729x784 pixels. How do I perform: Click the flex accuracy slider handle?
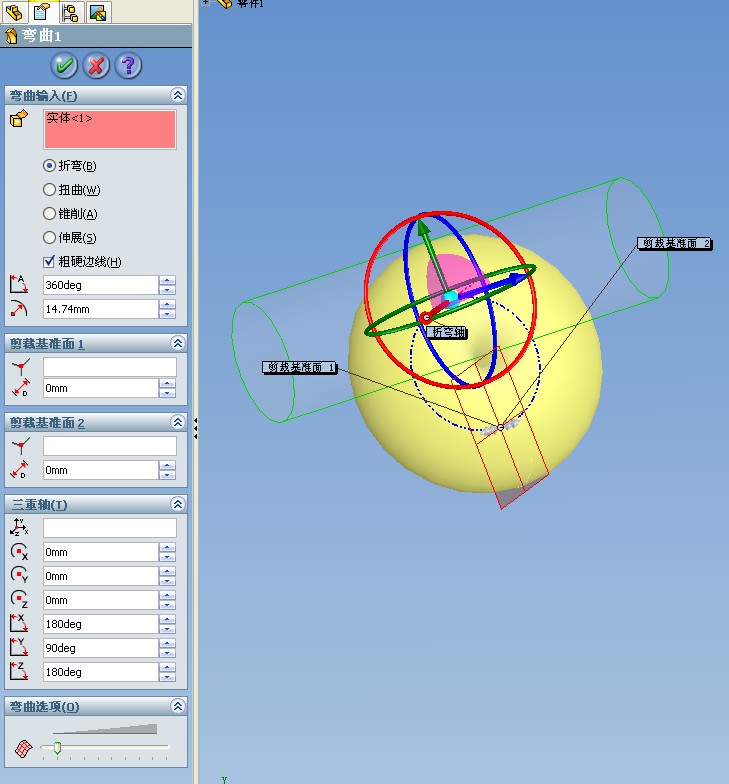[58, 748]
